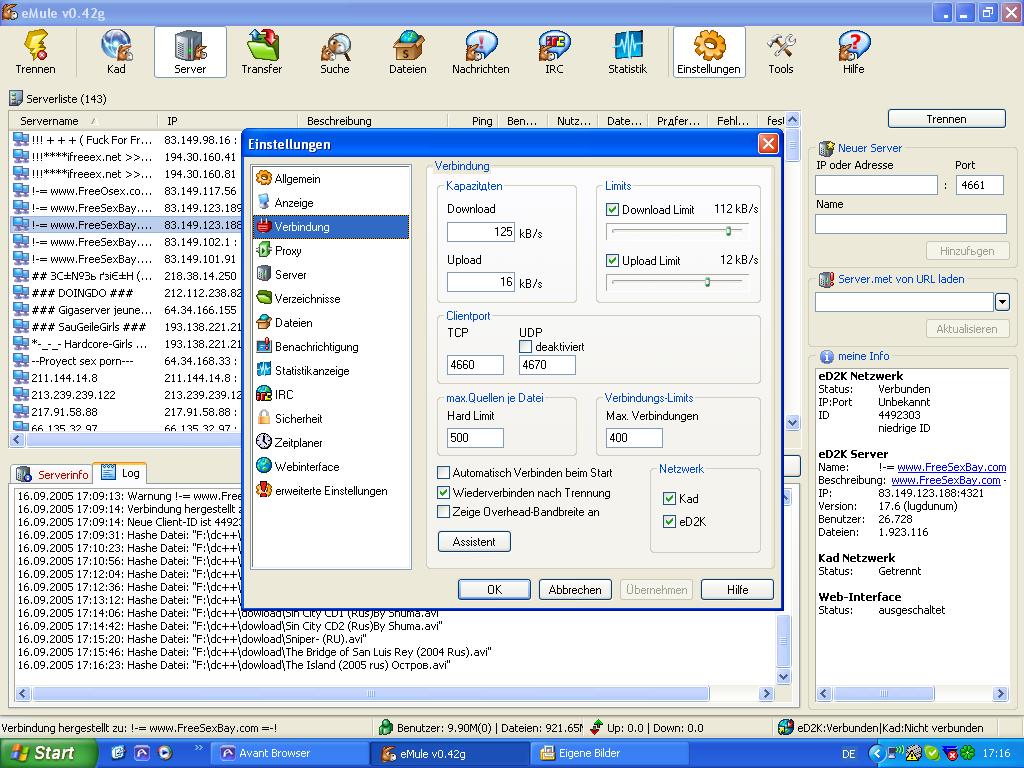1024x768 pixels.
Task: Open the Tools toolbar icon
Action: 780,52
